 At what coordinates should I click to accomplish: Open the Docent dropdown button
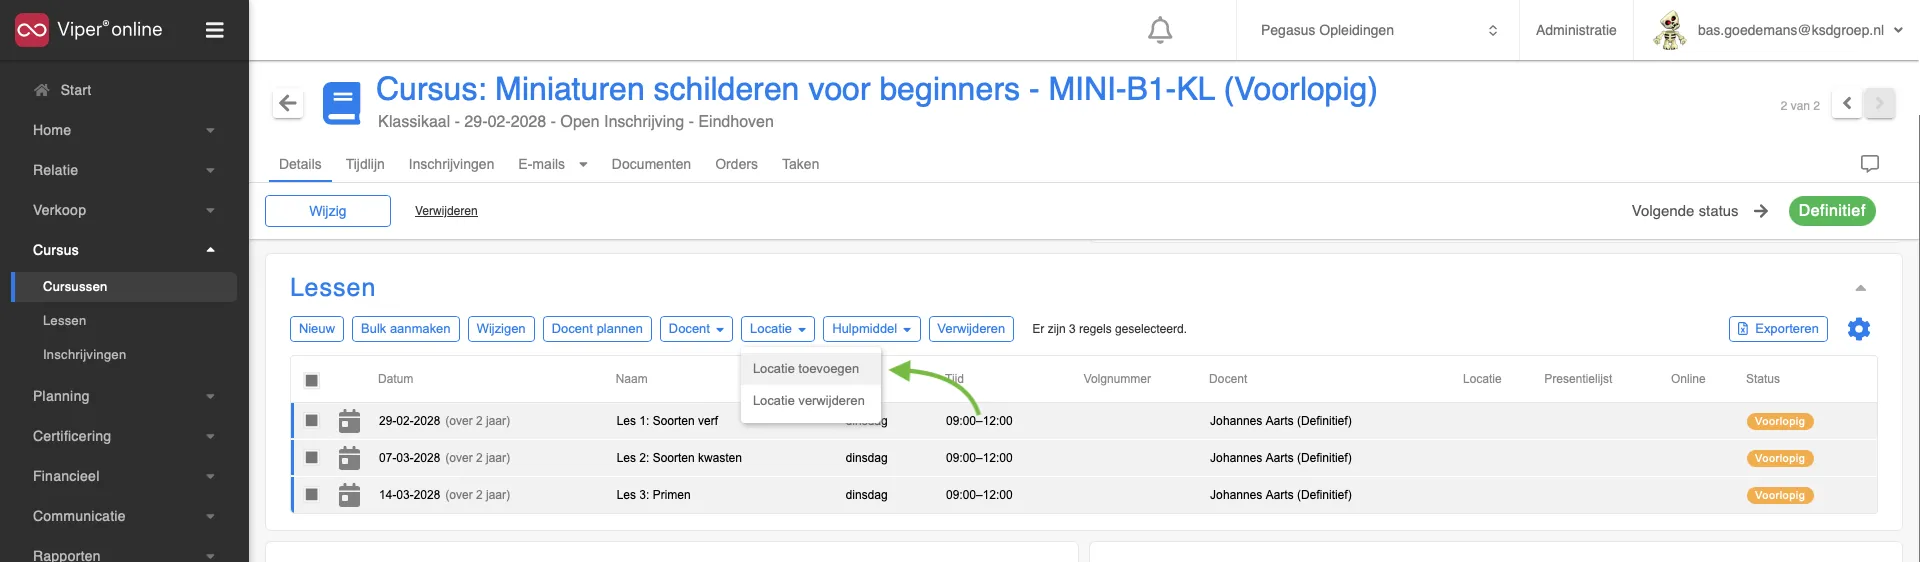tap(696, 329)
